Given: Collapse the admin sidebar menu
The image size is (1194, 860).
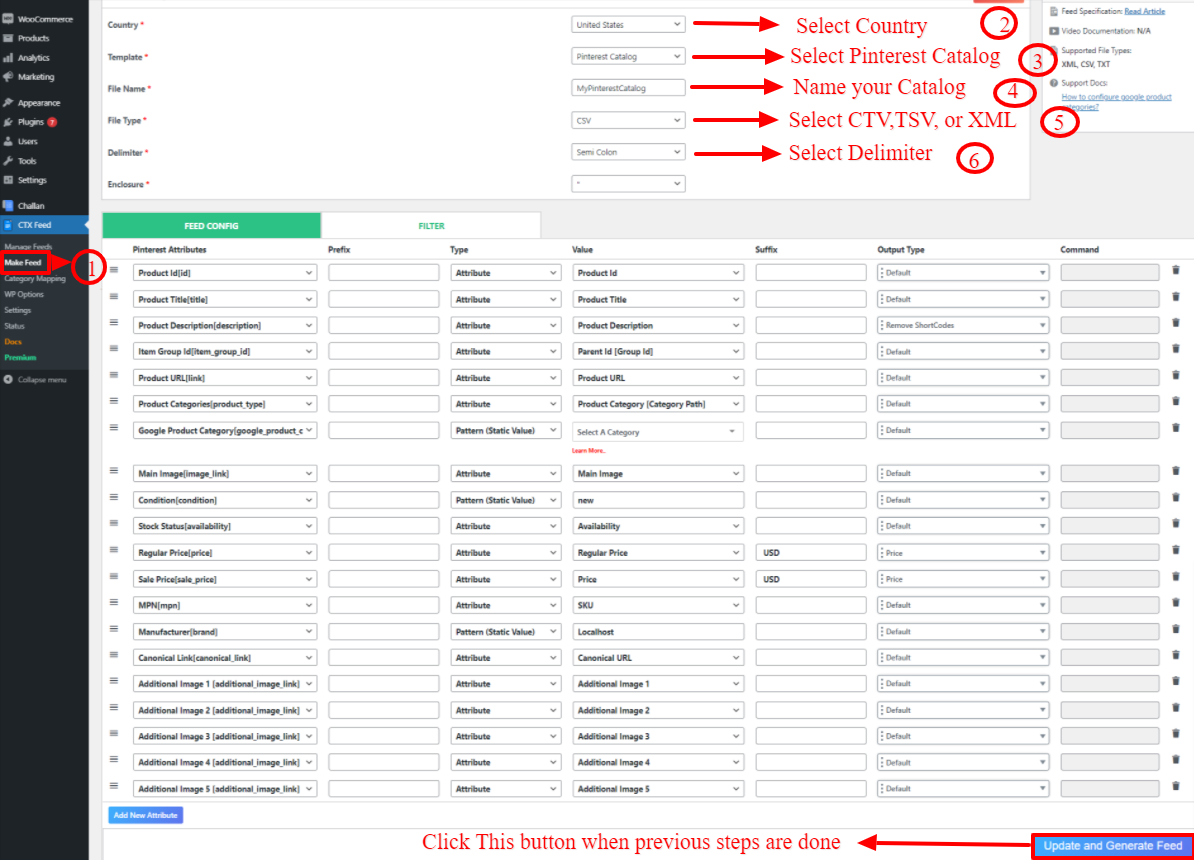Looking at the screenshot, I should pyautogui.click(x=37, y=379).
